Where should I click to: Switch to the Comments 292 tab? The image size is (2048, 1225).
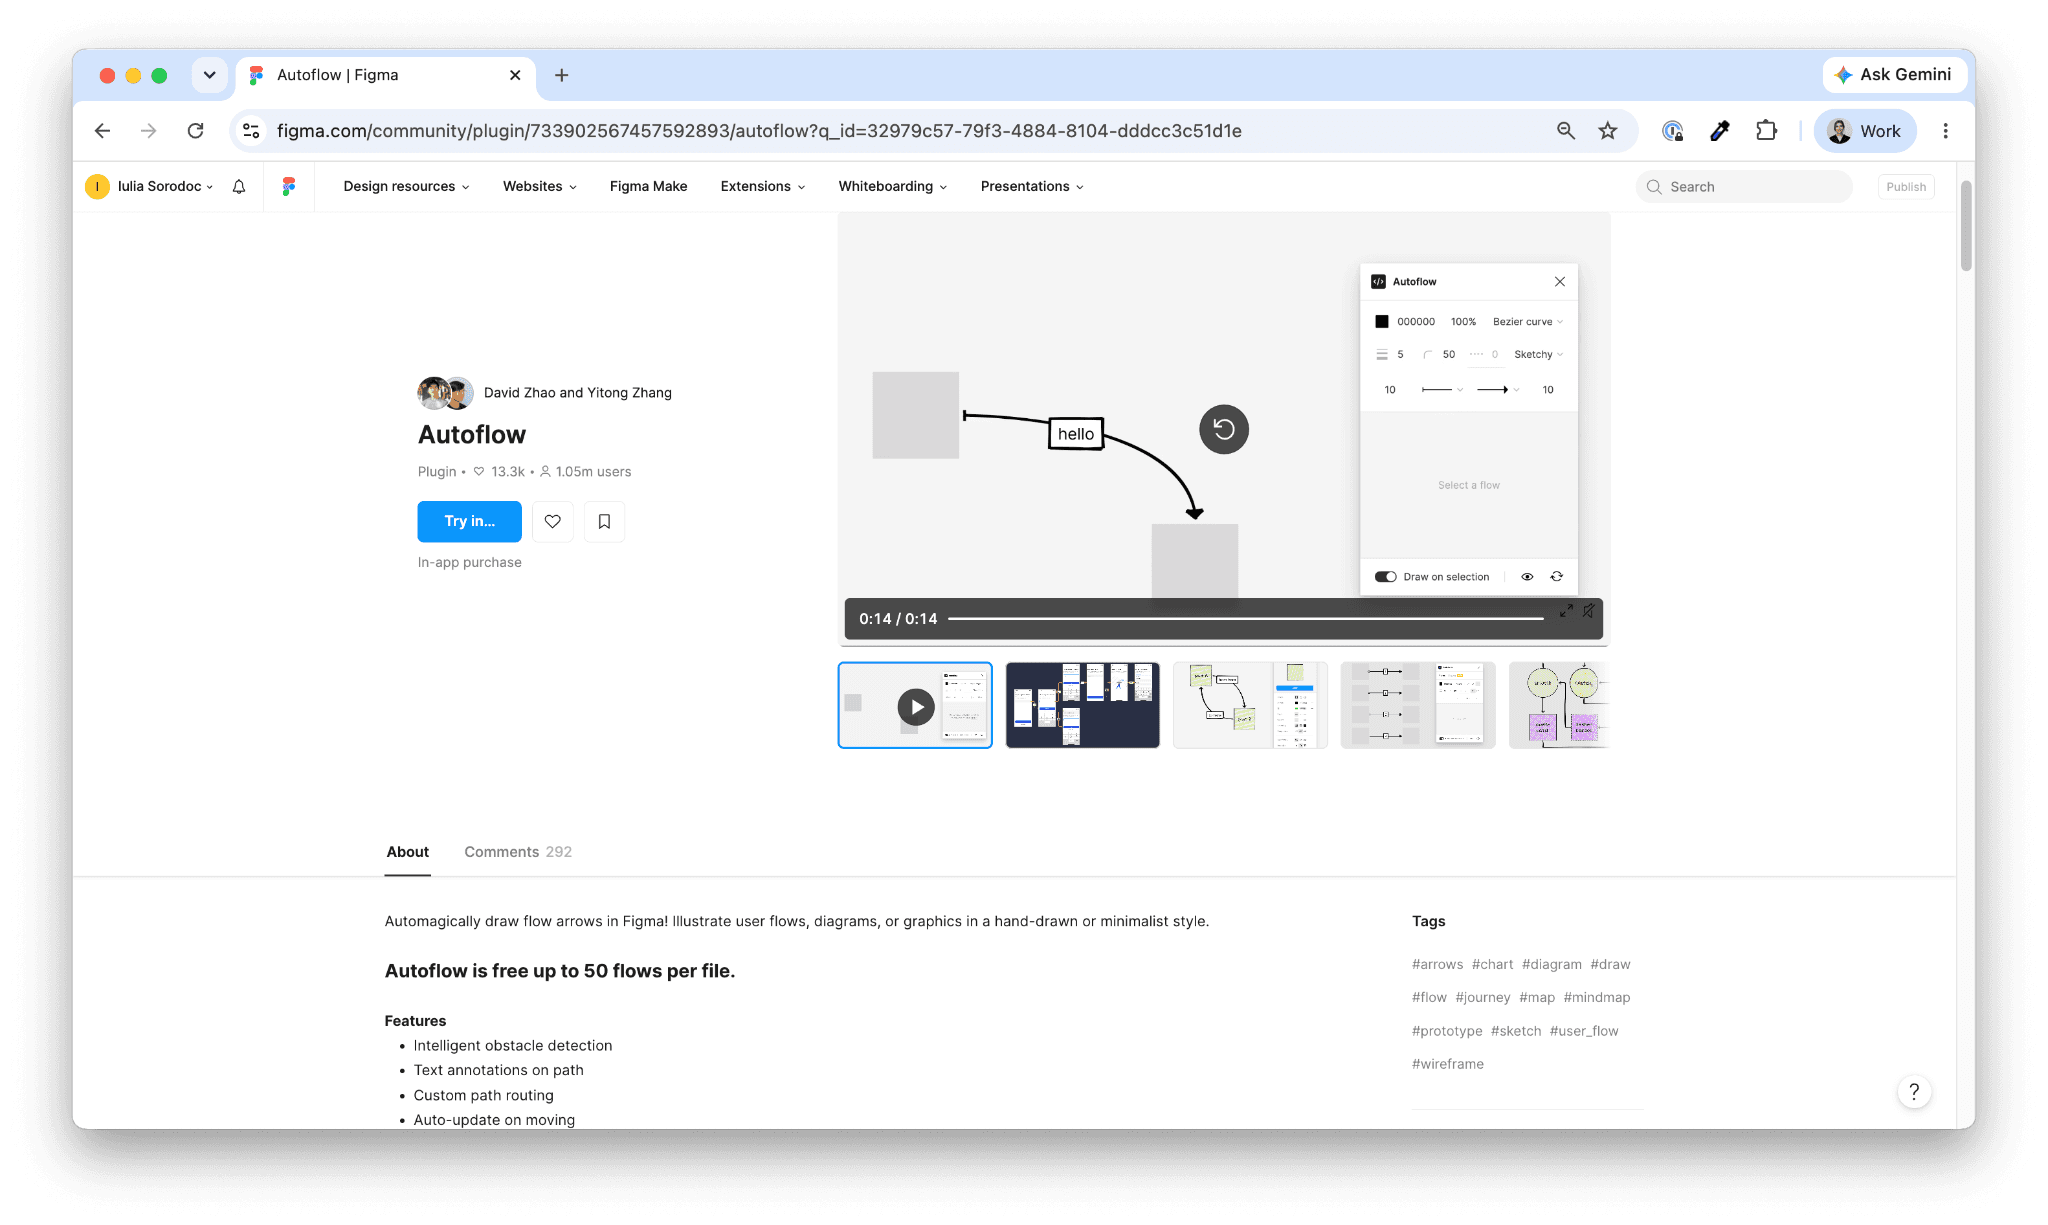pyautogui.click(x=518, y=852)
